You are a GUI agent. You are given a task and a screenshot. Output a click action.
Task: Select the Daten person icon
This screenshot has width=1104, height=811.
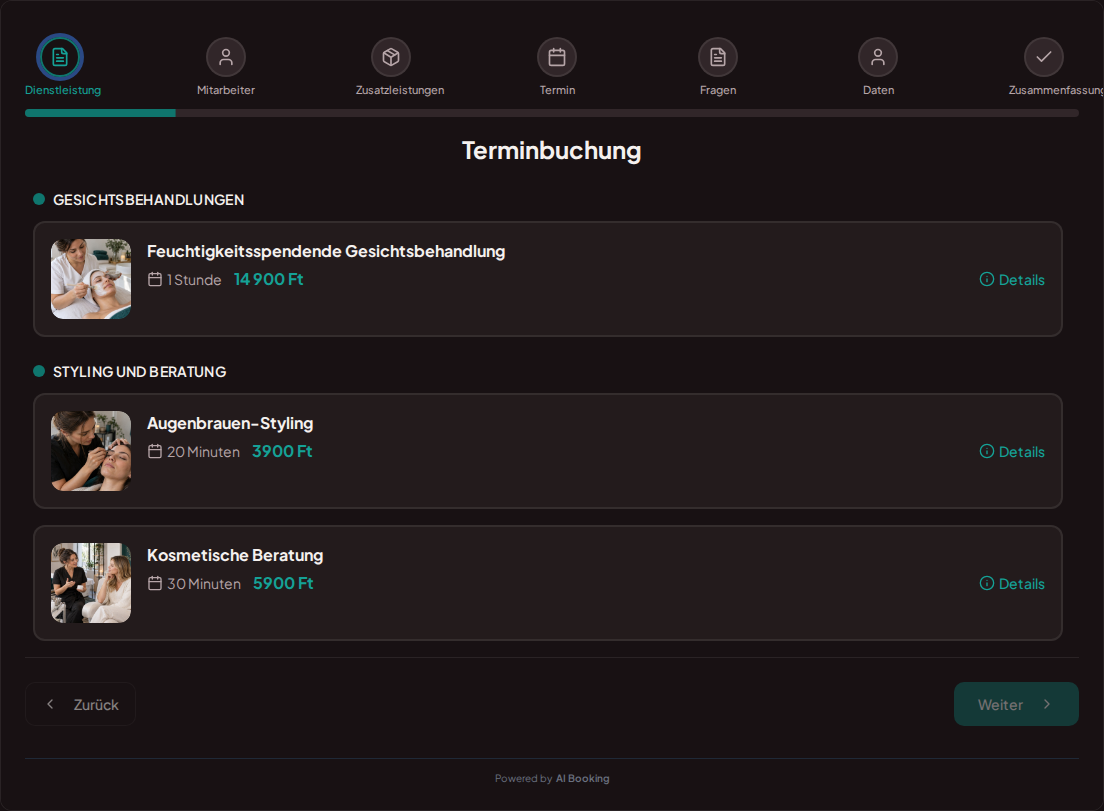pos(878,57)
